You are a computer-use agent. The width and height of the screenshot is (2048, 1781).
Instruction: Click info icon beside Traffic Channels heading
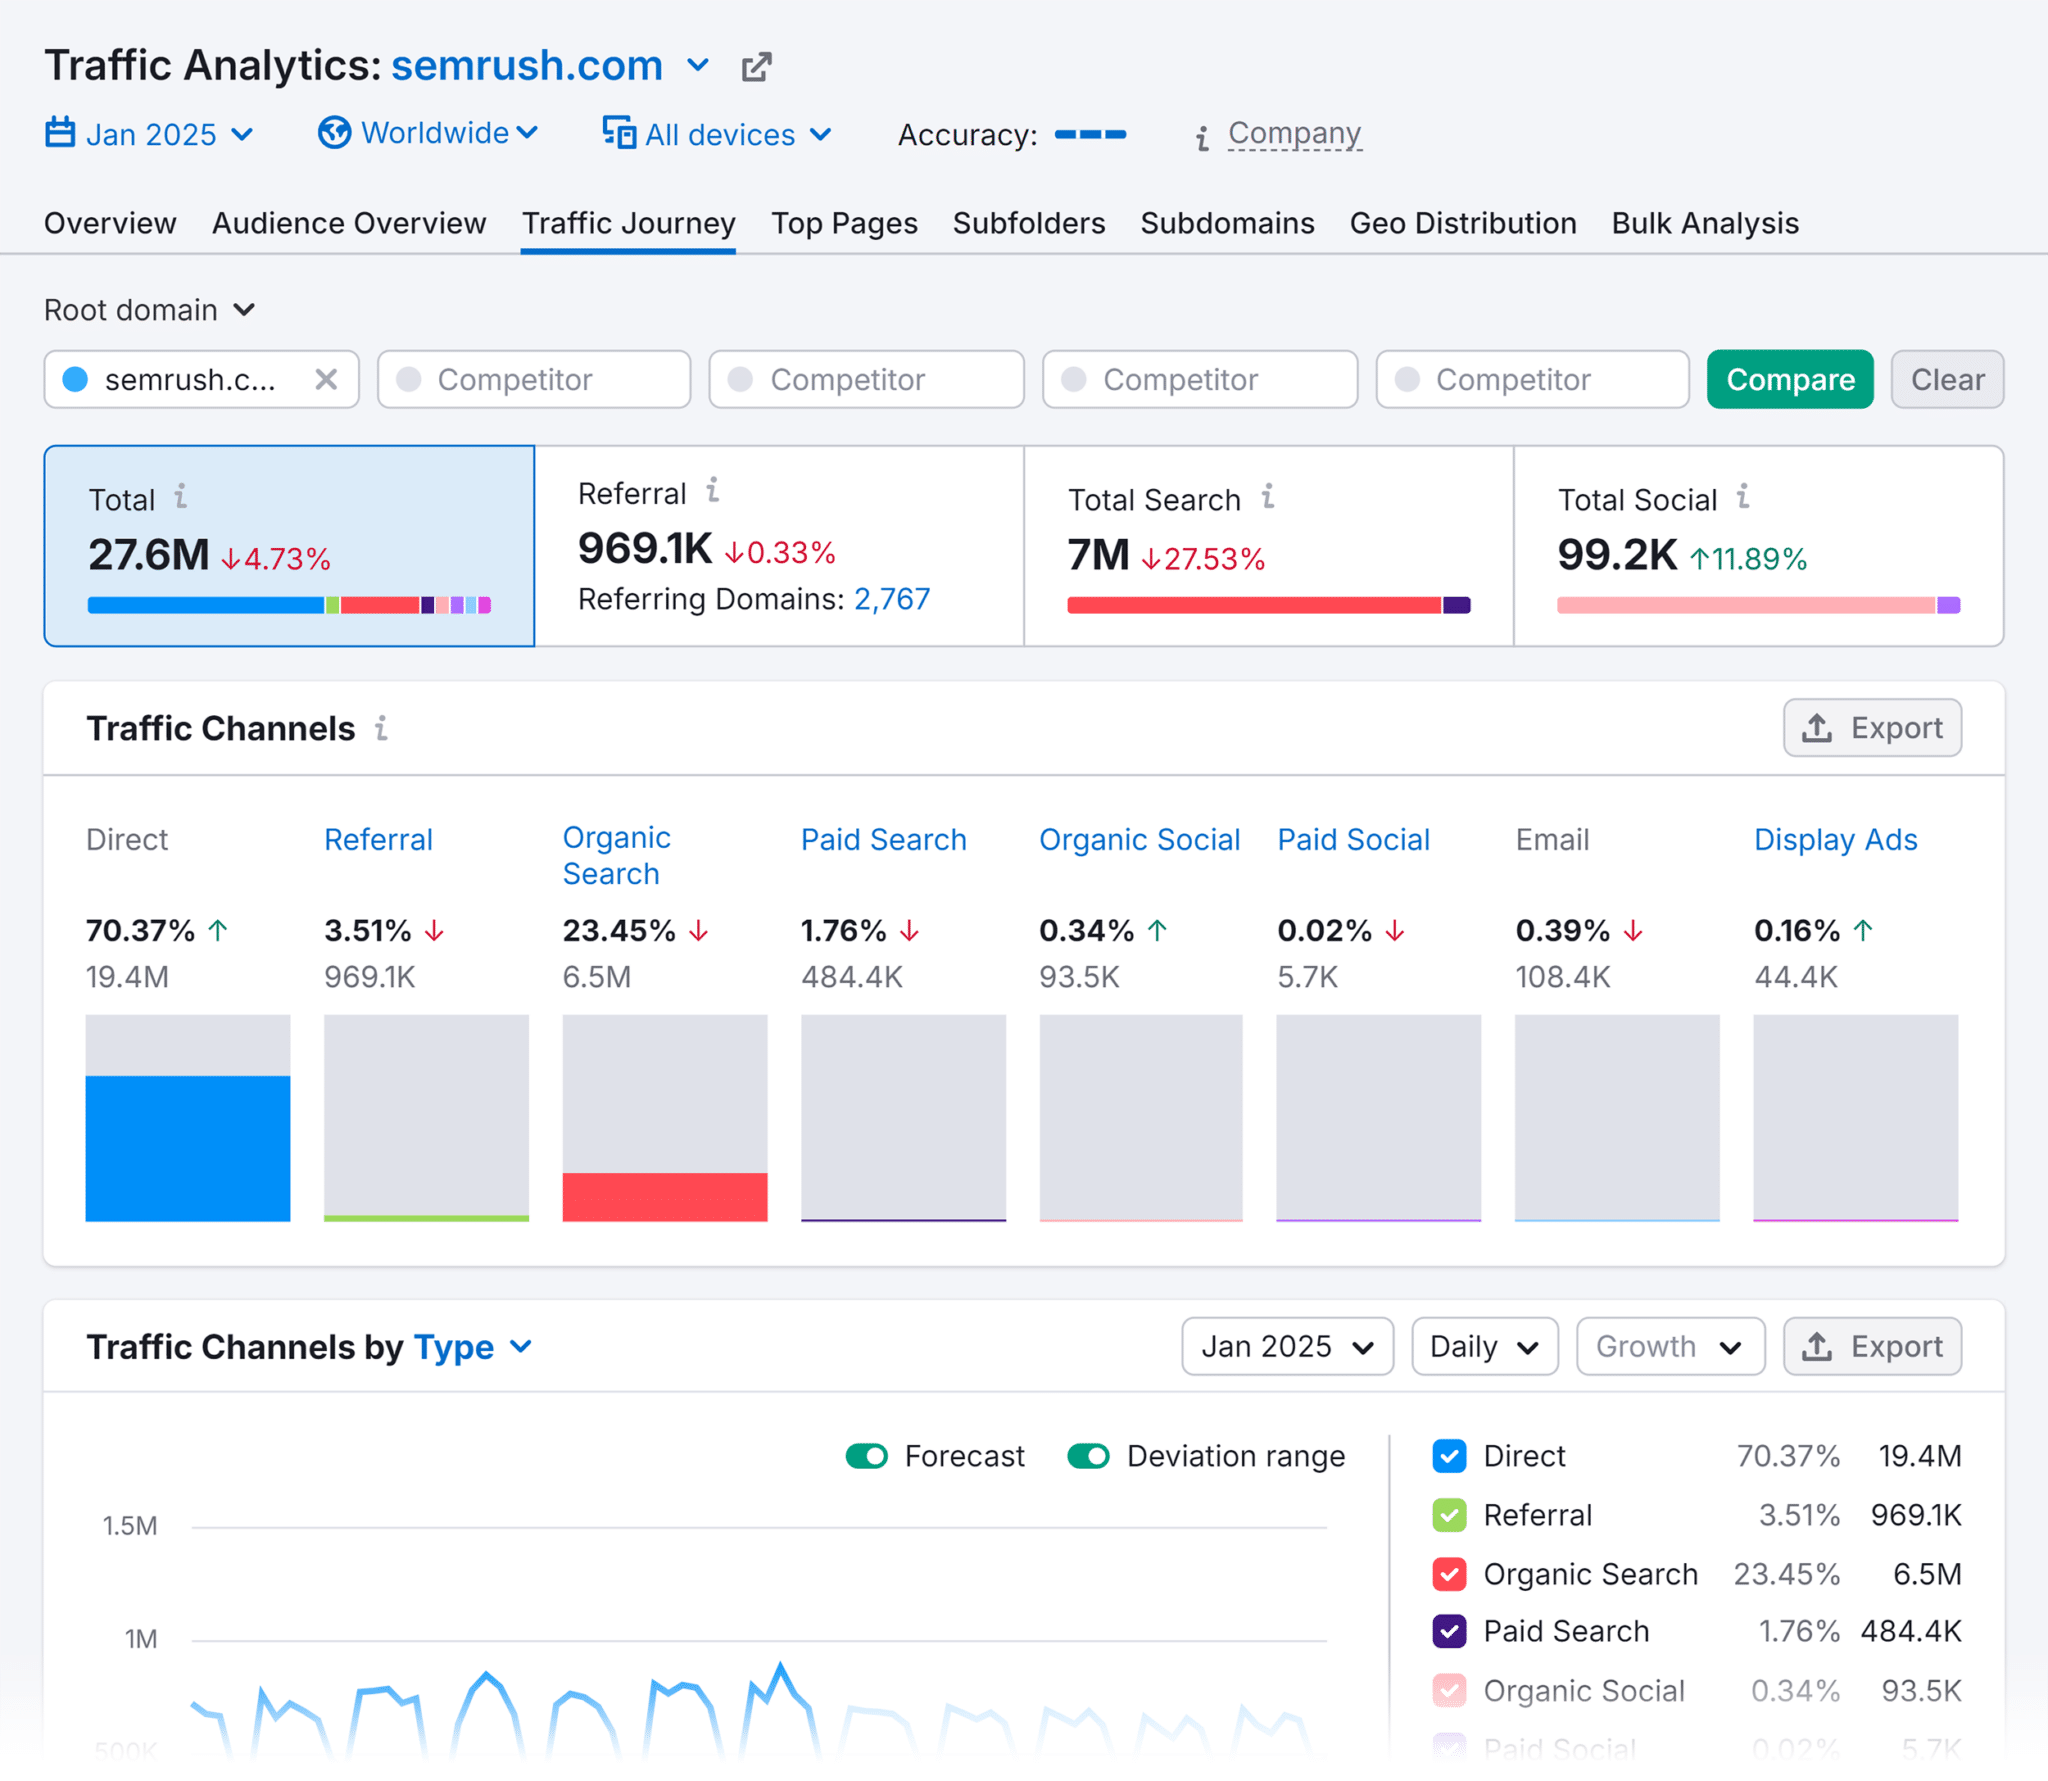point(382,728)
